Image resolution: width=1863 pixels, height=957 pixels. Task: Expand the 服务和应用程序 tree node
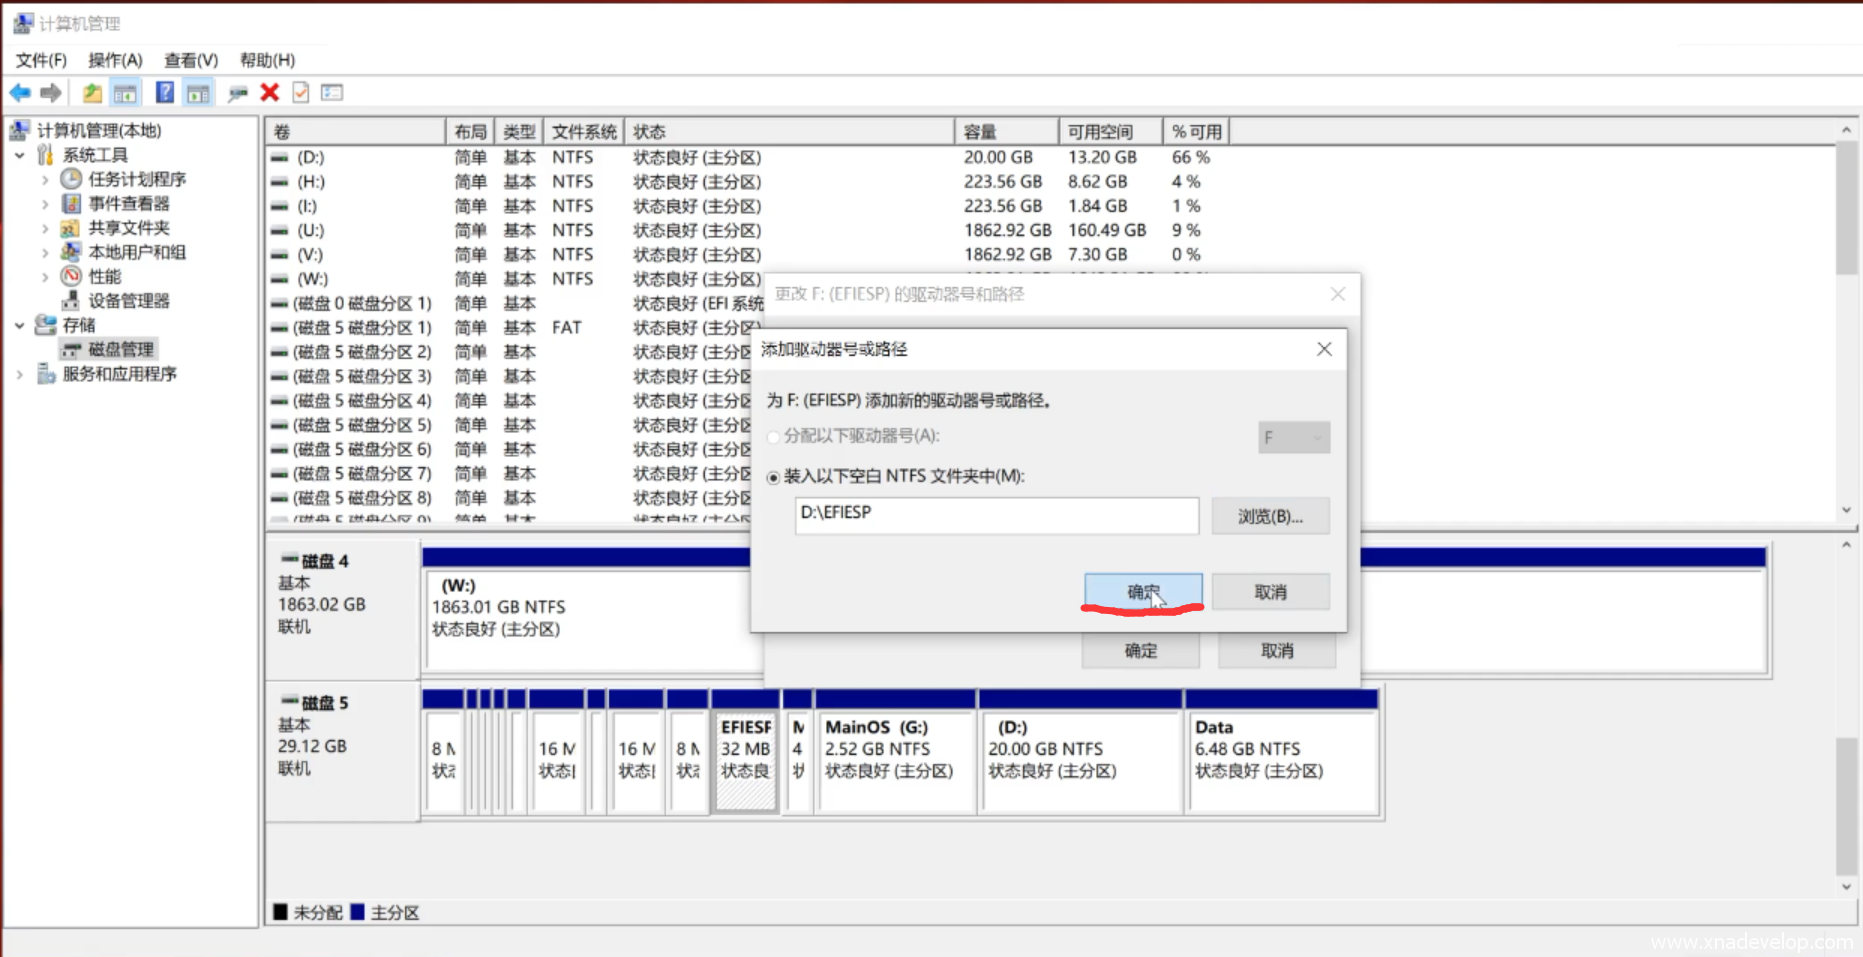pos(20,374)
